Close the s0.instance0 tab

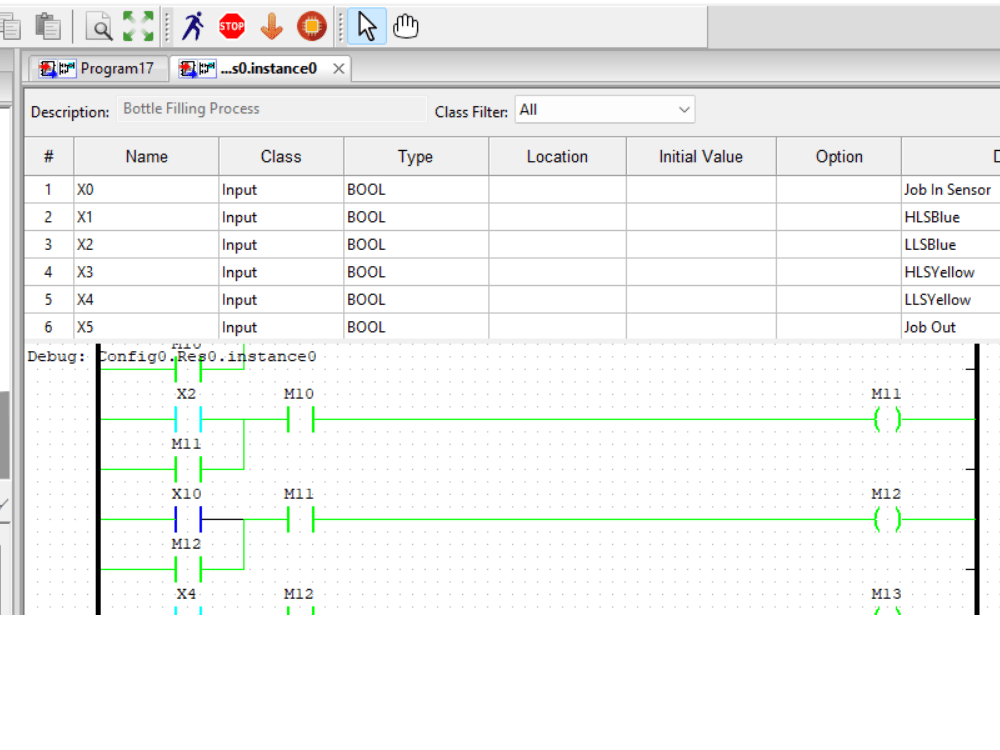click(x=338, y=69)
